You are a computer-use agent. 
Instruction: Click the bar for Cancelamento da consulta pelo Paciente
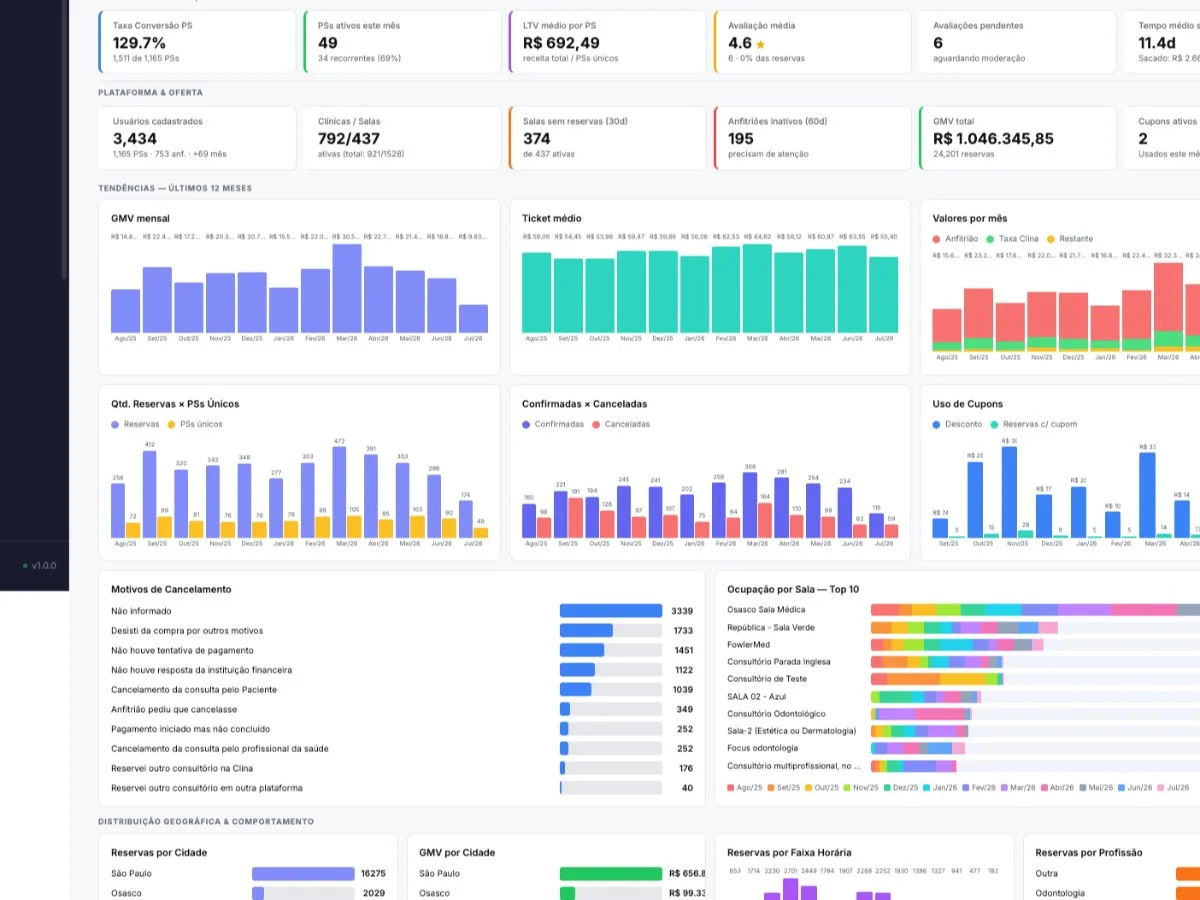pyautogui.click(x=611, y=689)
